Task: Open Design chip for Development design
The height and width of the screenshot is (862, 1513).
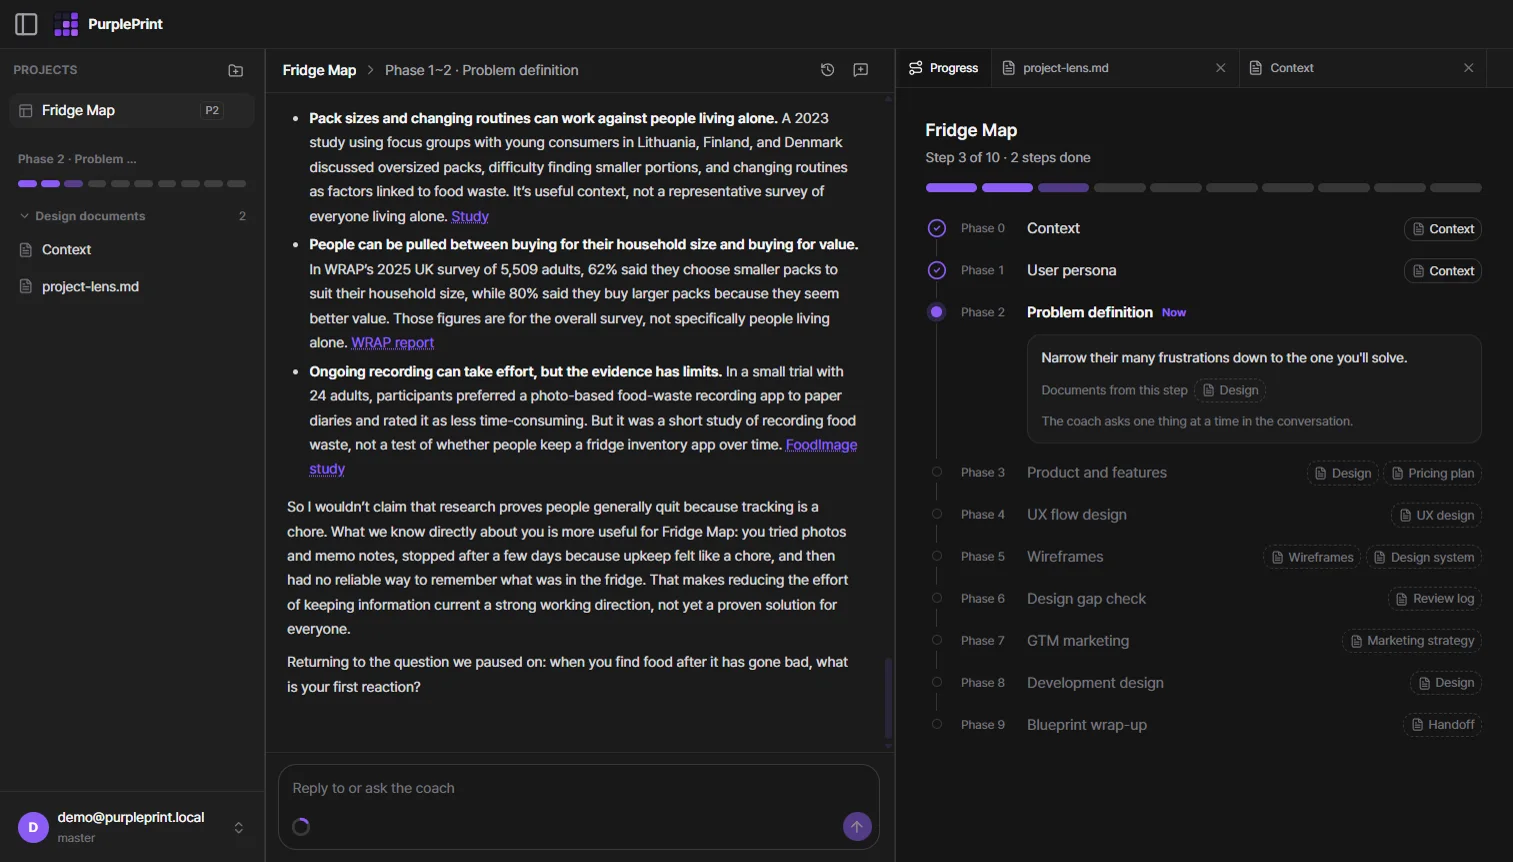Action: point(1446,683)
